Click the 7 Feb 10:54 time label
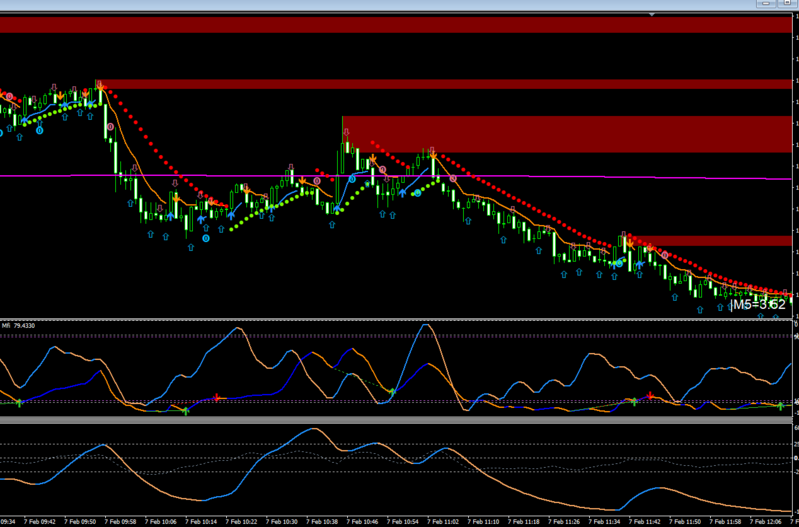Viewport: 799px width, 527px height. [x=403, y=522]
